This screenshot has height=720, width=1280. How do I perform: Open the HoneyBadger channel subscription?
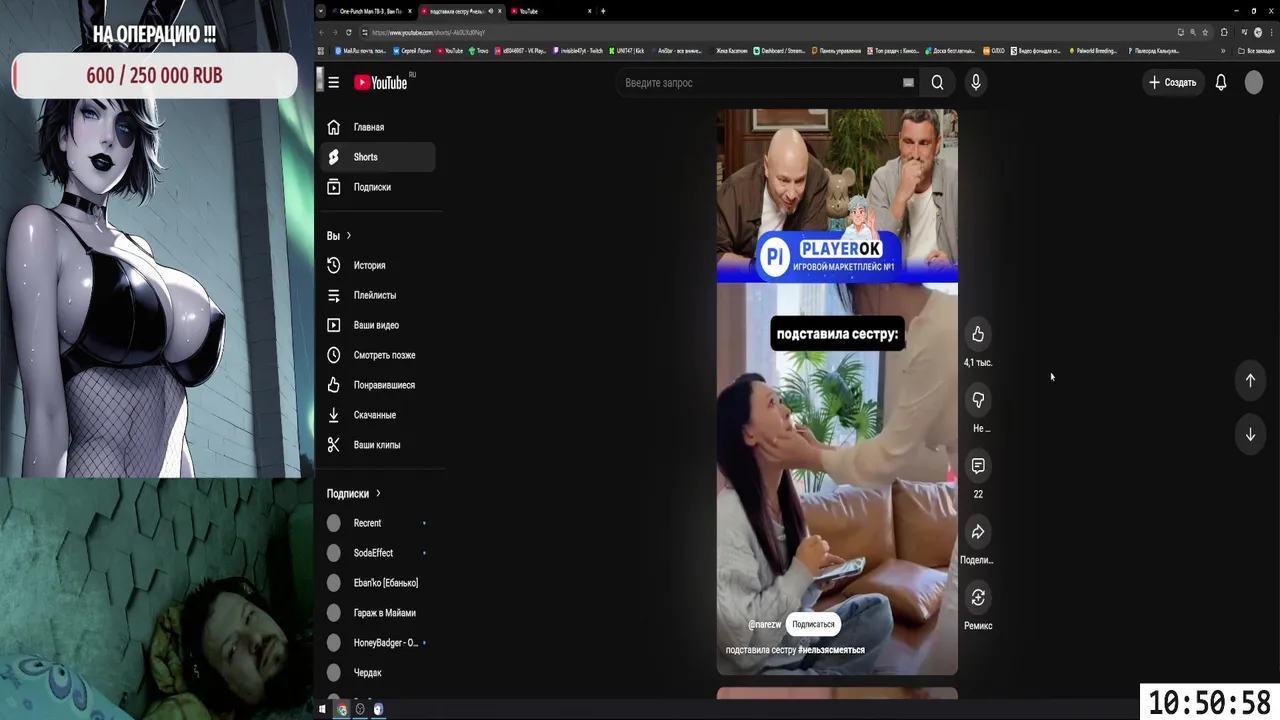[378, 643]
